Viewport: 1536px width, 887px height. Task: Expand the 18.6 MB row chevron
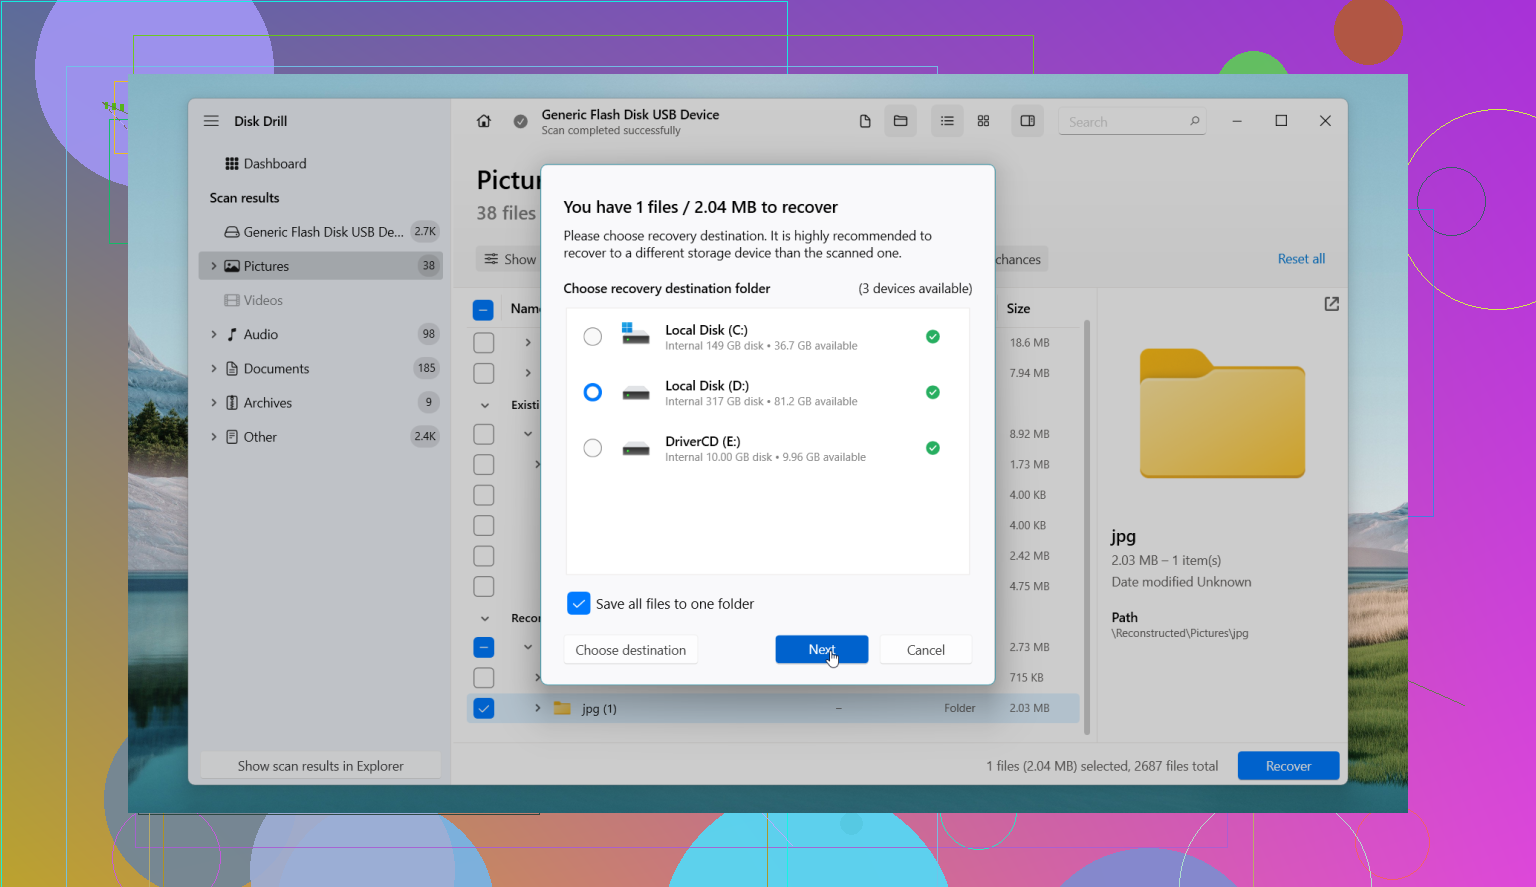(528, 343)
